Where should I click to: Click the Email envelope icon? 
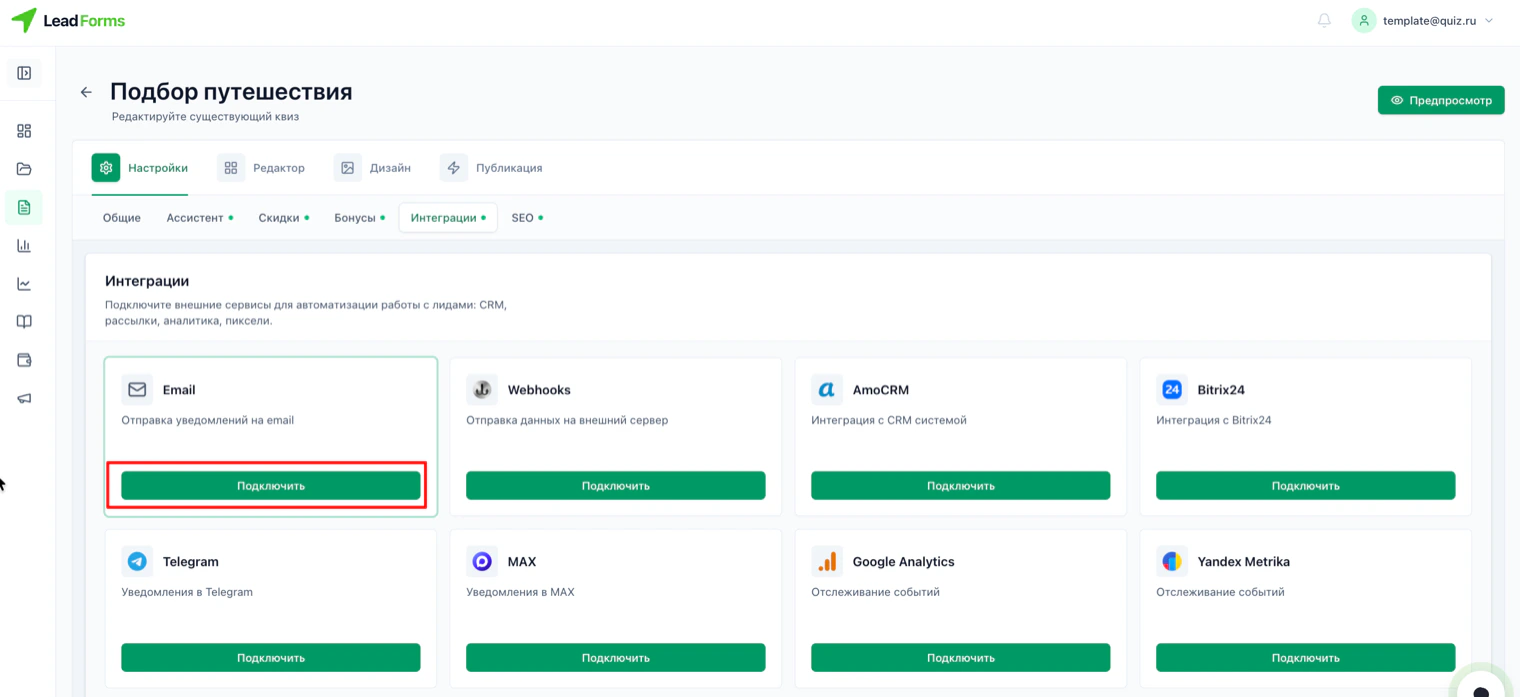[137, 390]
